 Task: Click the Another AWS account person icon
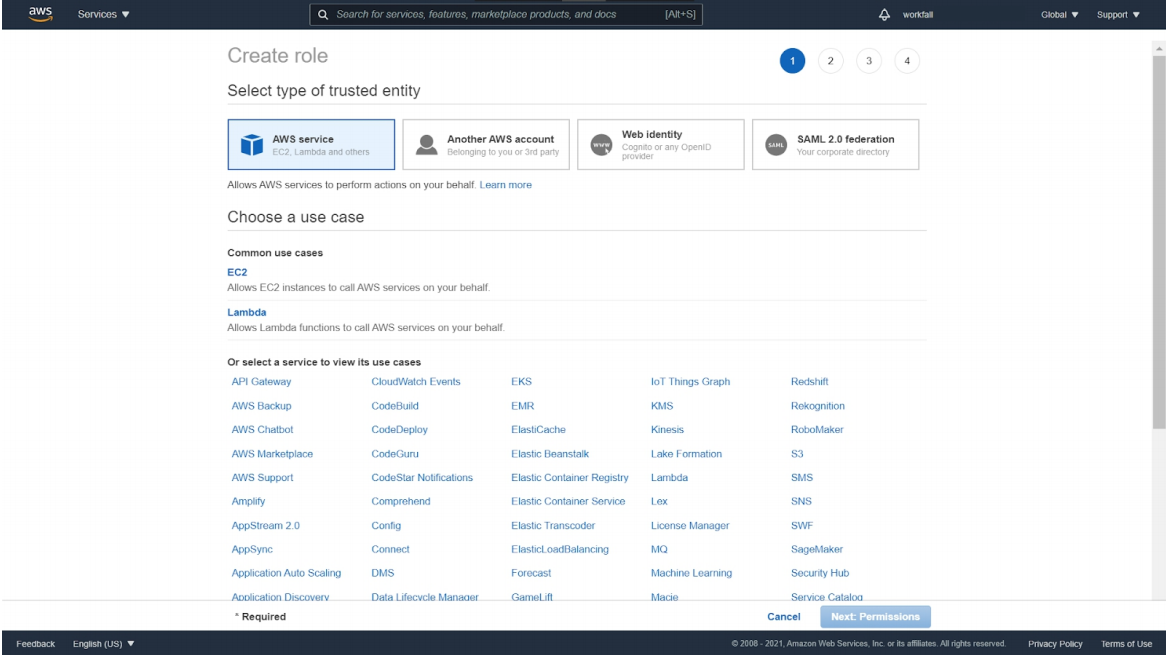tap(426, 144)
